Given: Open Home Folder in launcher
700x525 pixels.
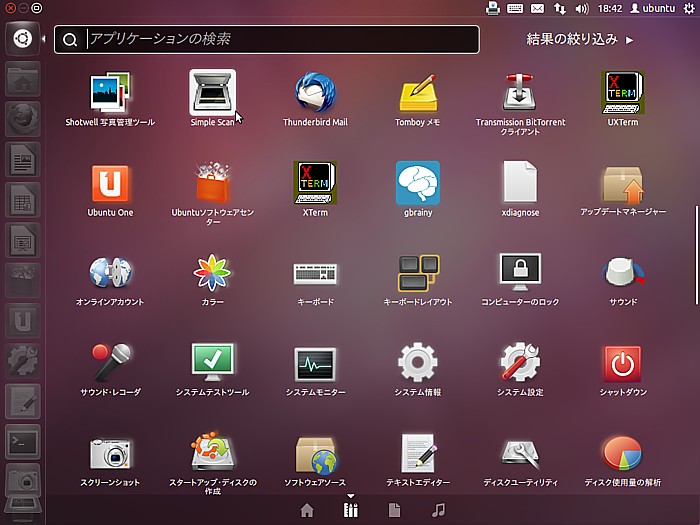Looking at the screenshot, I should tap(23, 79).
